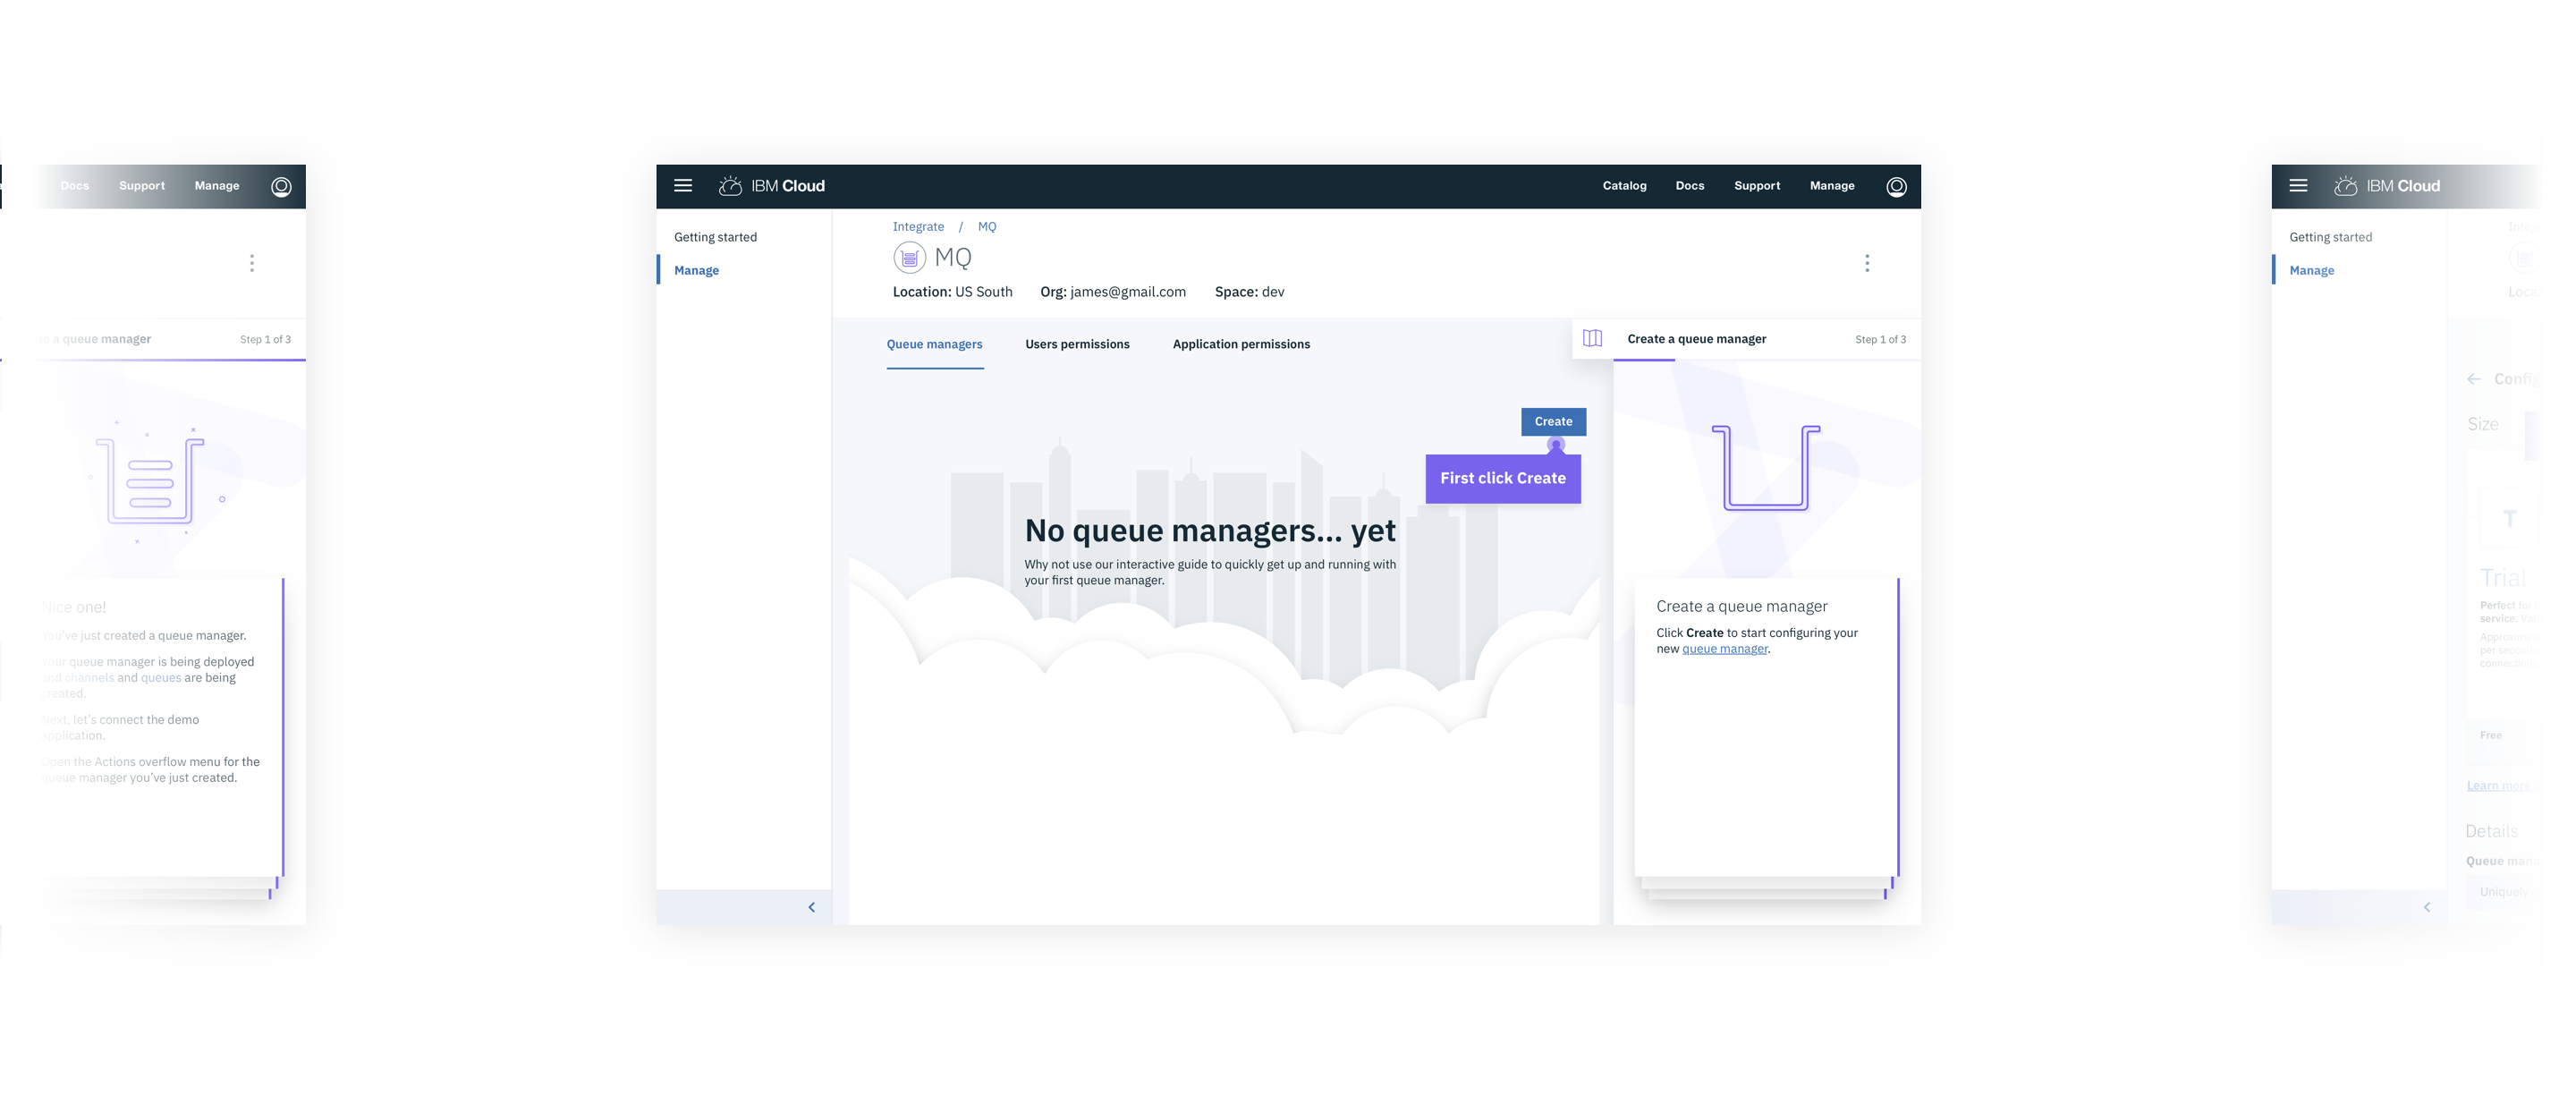
Task: Collapse the sidebar in right window
Action: point(2427,908)
